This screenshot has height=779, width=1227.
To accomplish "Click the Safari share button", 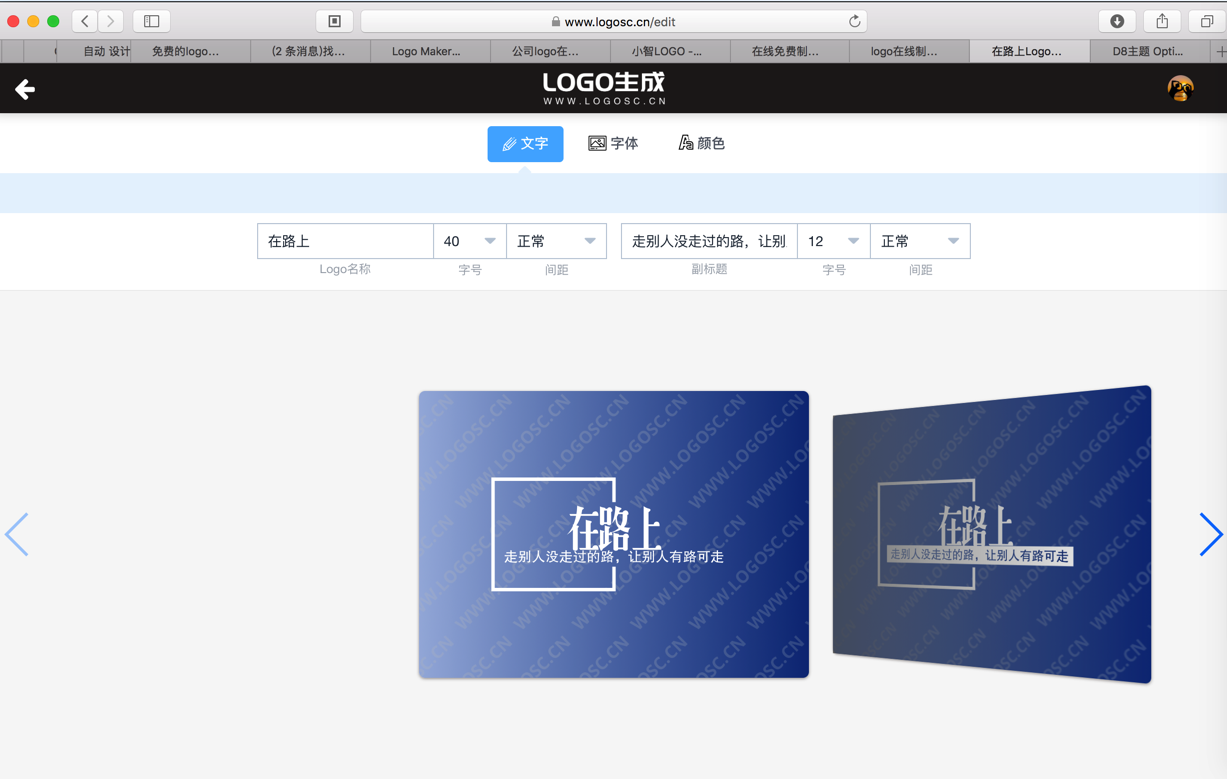I will 1162,21.
